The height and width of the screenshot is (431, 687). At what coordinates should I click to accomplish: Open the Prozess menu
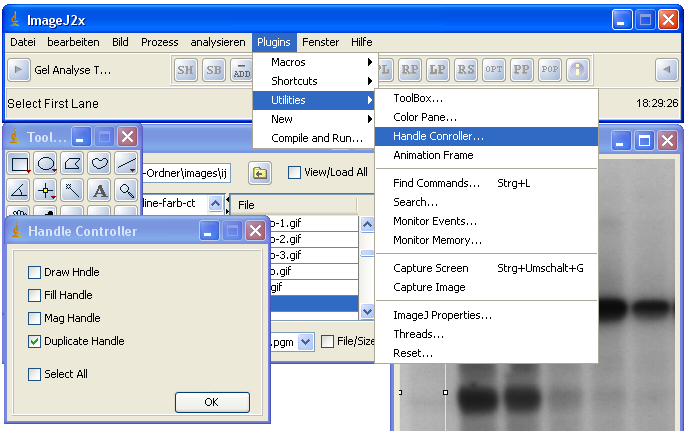coord(159,42)
